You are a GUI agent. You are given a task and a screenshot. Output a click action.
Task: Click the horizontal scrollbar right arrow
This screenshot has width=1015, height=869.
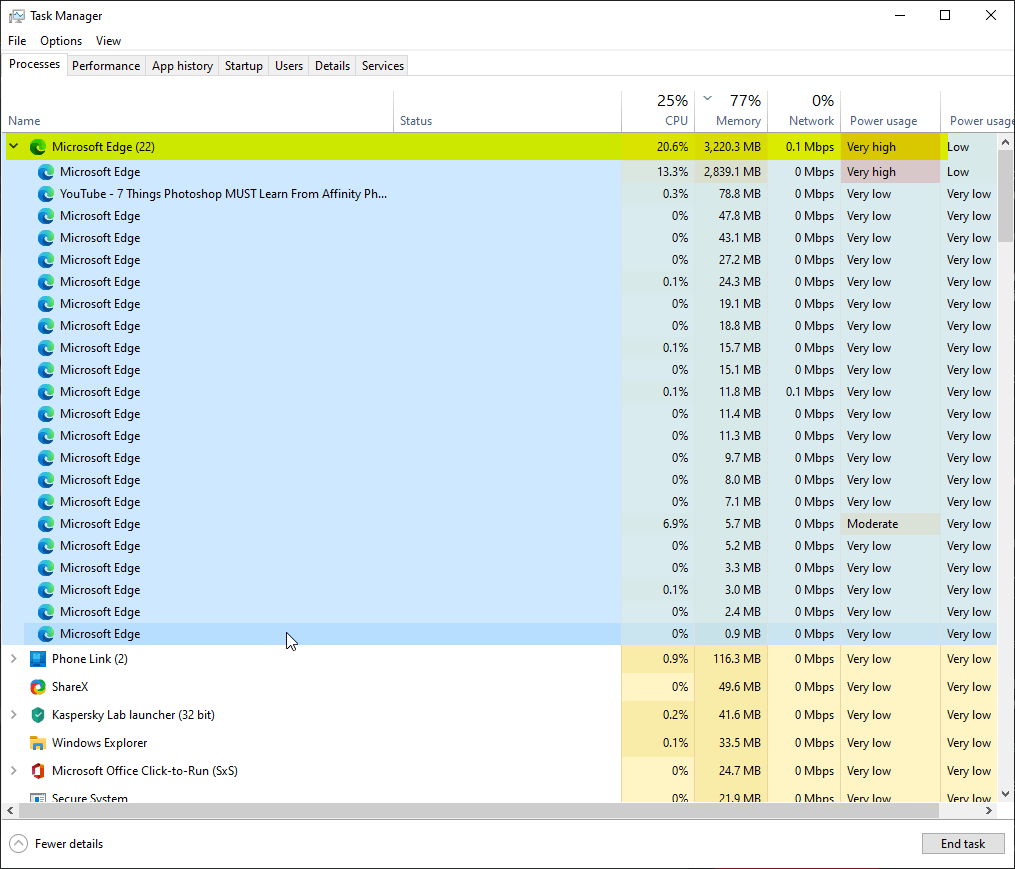point(988,810)
